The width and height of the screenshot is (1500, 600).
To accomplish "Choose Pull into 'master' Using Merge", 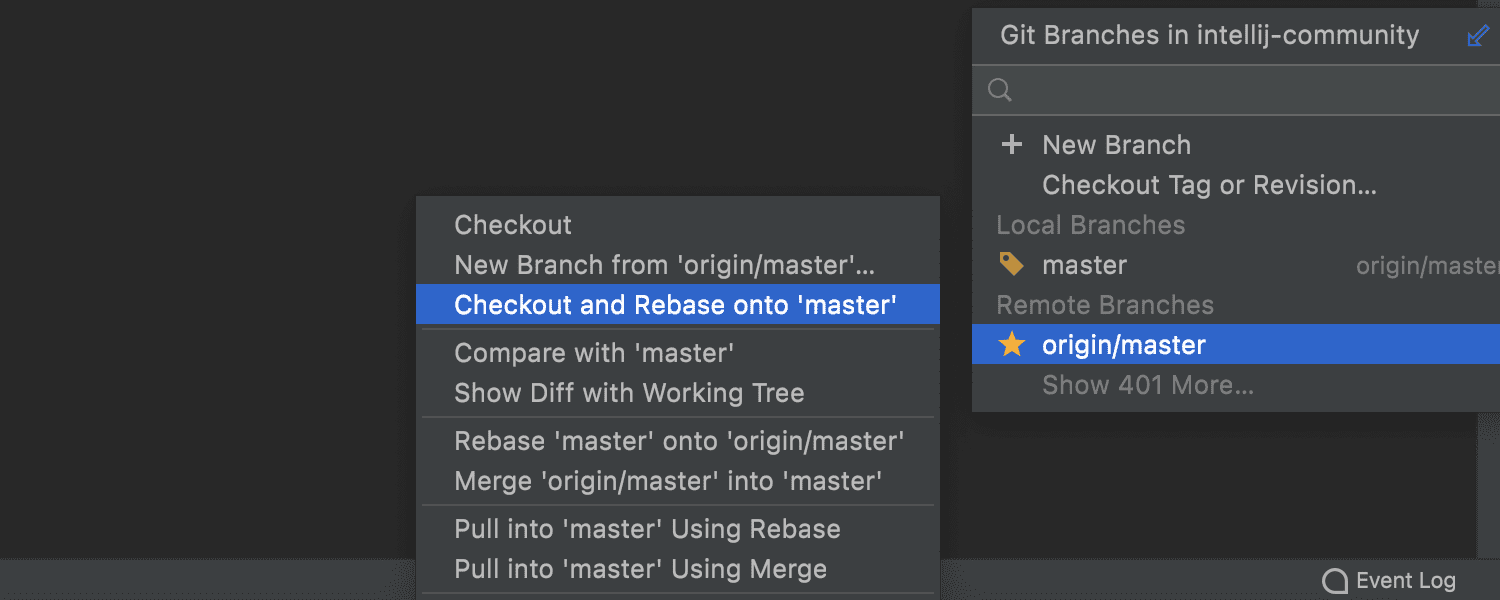I will coord(677,569).
